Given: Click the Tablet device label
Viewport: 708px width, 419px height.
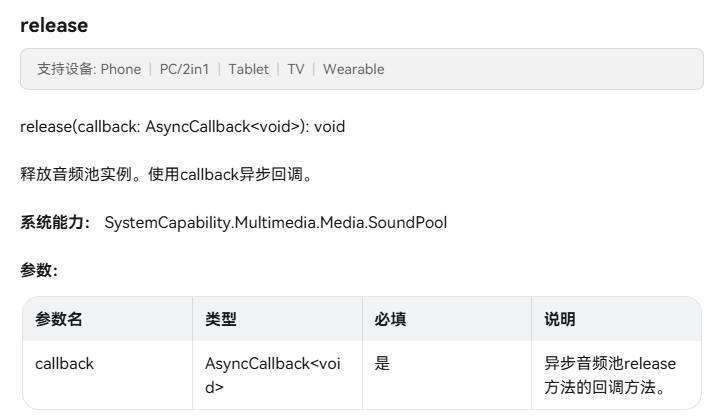Looking at the screenshot, I should pos(248,70).
